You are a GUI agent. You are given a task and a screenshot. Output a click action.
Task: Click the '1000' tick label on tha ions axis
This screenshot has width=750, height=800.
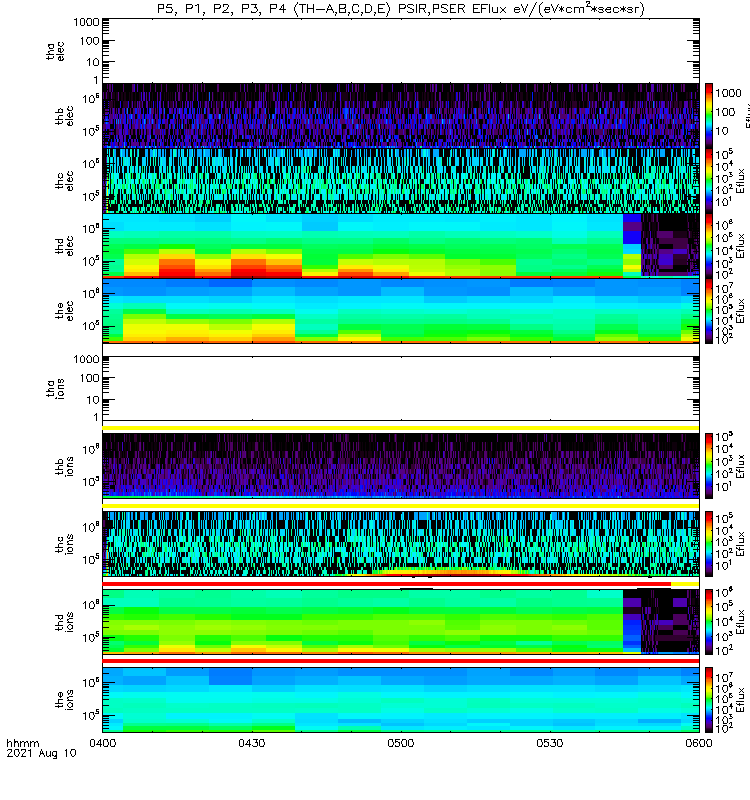click(x=86, y=359)
